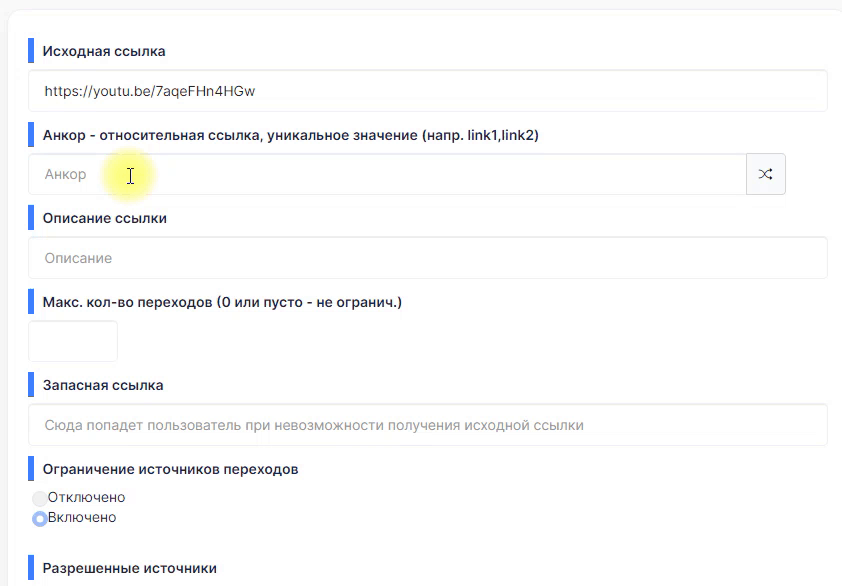Click the blue marker beside Исходная ссылка
This screenshot has height=586, width=842.
pyautogui.click(x=31, y=50)
